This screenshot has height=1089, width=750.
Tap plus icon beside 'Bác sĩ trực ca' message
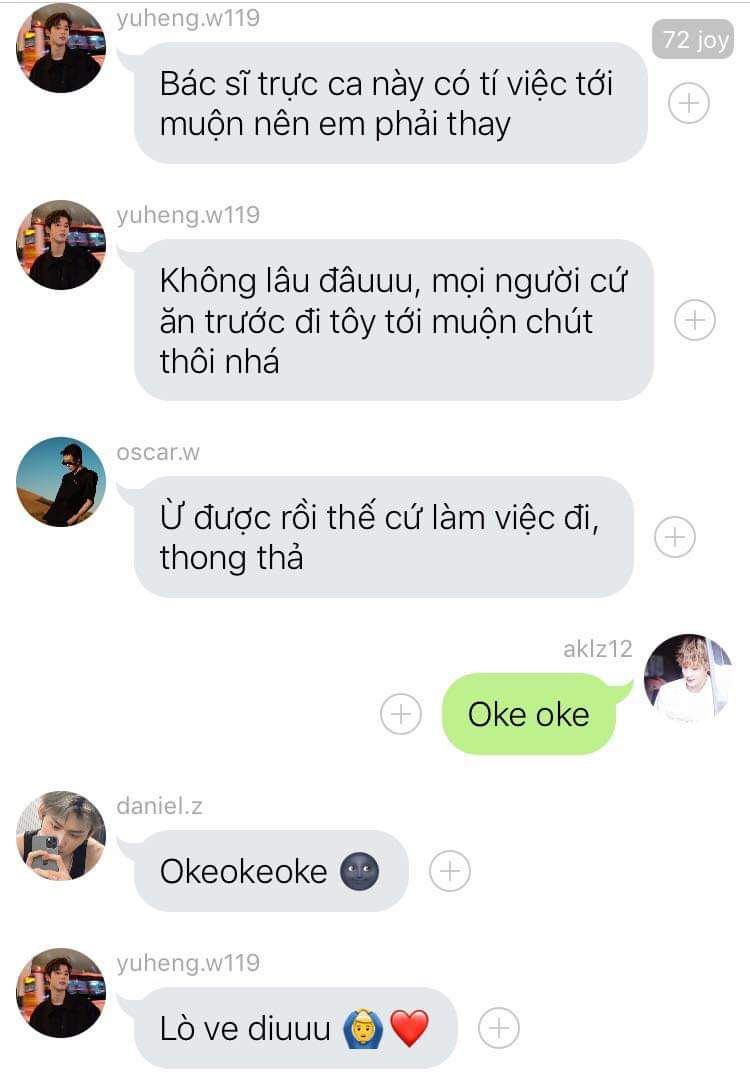coord(688,103)
